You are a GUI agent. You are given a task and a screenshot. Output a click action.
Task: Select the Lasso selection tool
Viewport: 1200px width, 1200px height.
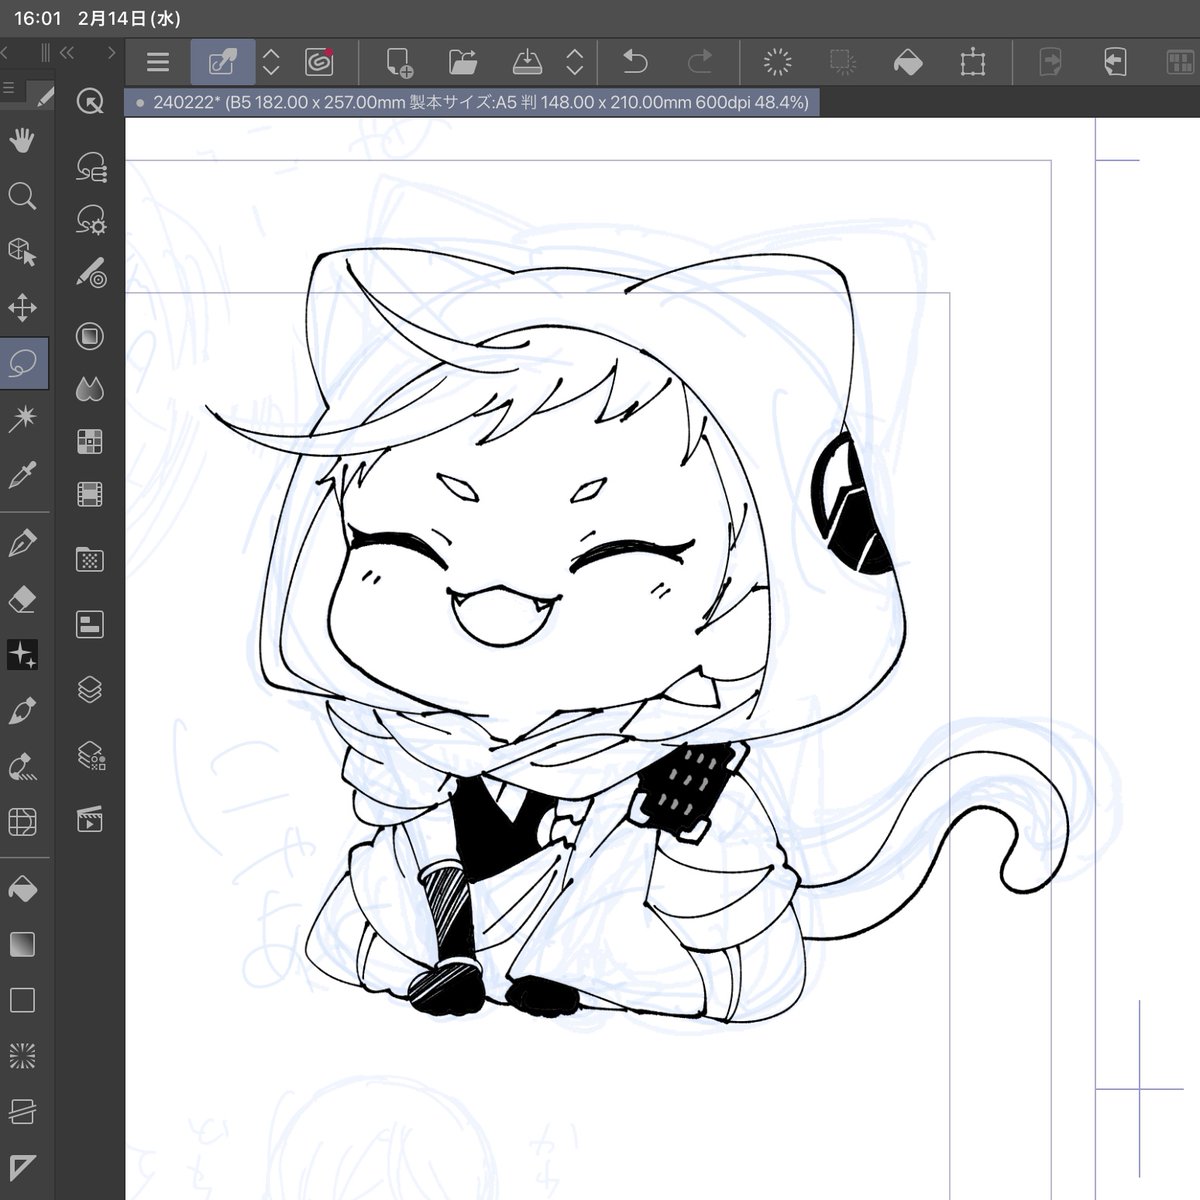click(x=23, y=364)
